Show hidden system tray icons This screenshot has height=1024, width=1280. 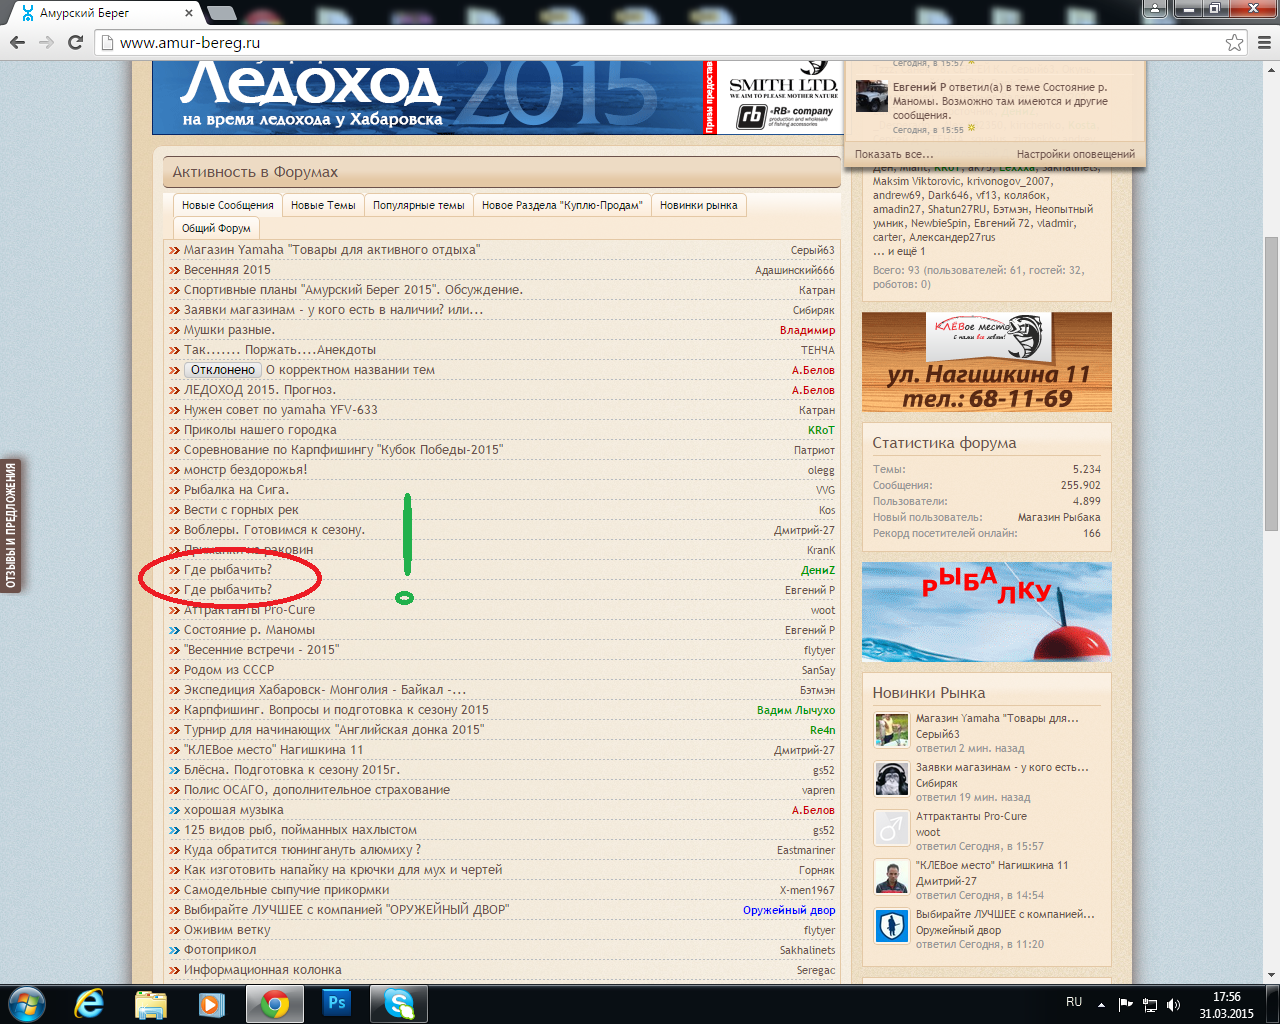1101,1004
